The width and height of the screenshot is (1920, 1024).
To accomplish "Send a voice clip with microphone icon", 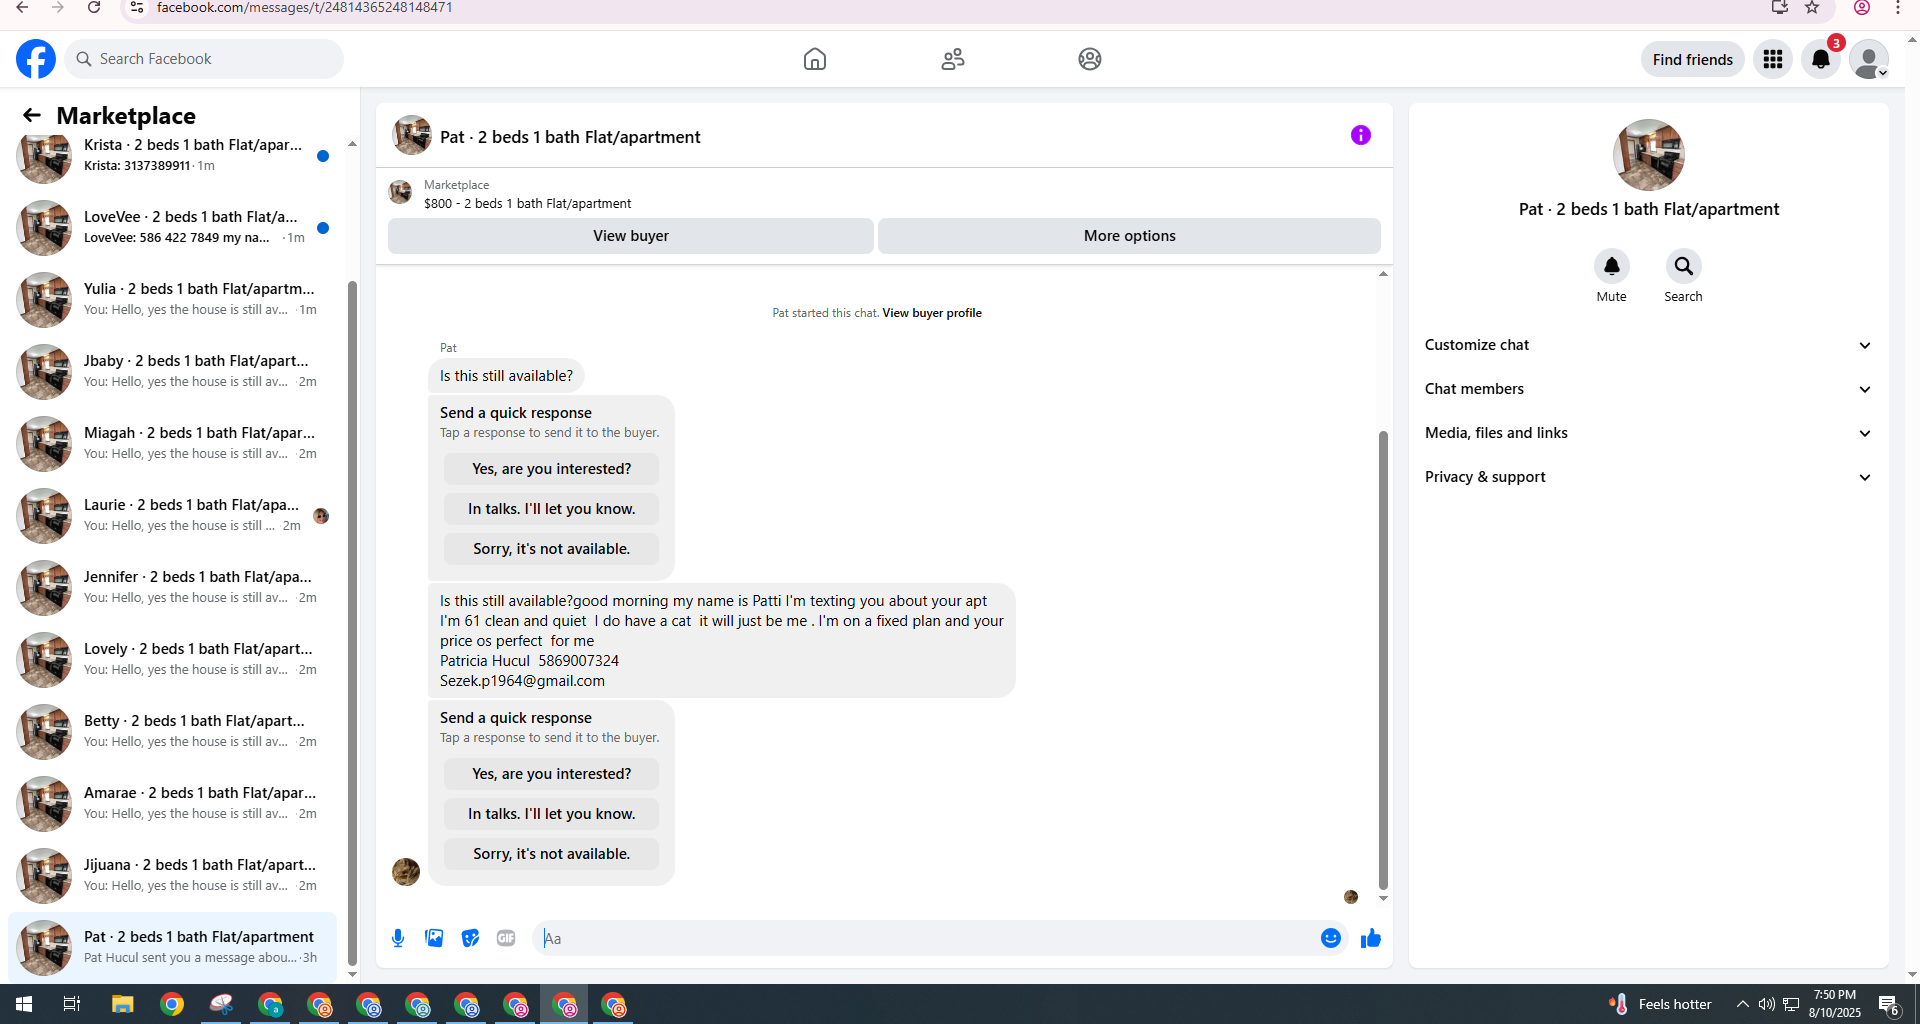I will pyautogui.click(x=398, y=938).
